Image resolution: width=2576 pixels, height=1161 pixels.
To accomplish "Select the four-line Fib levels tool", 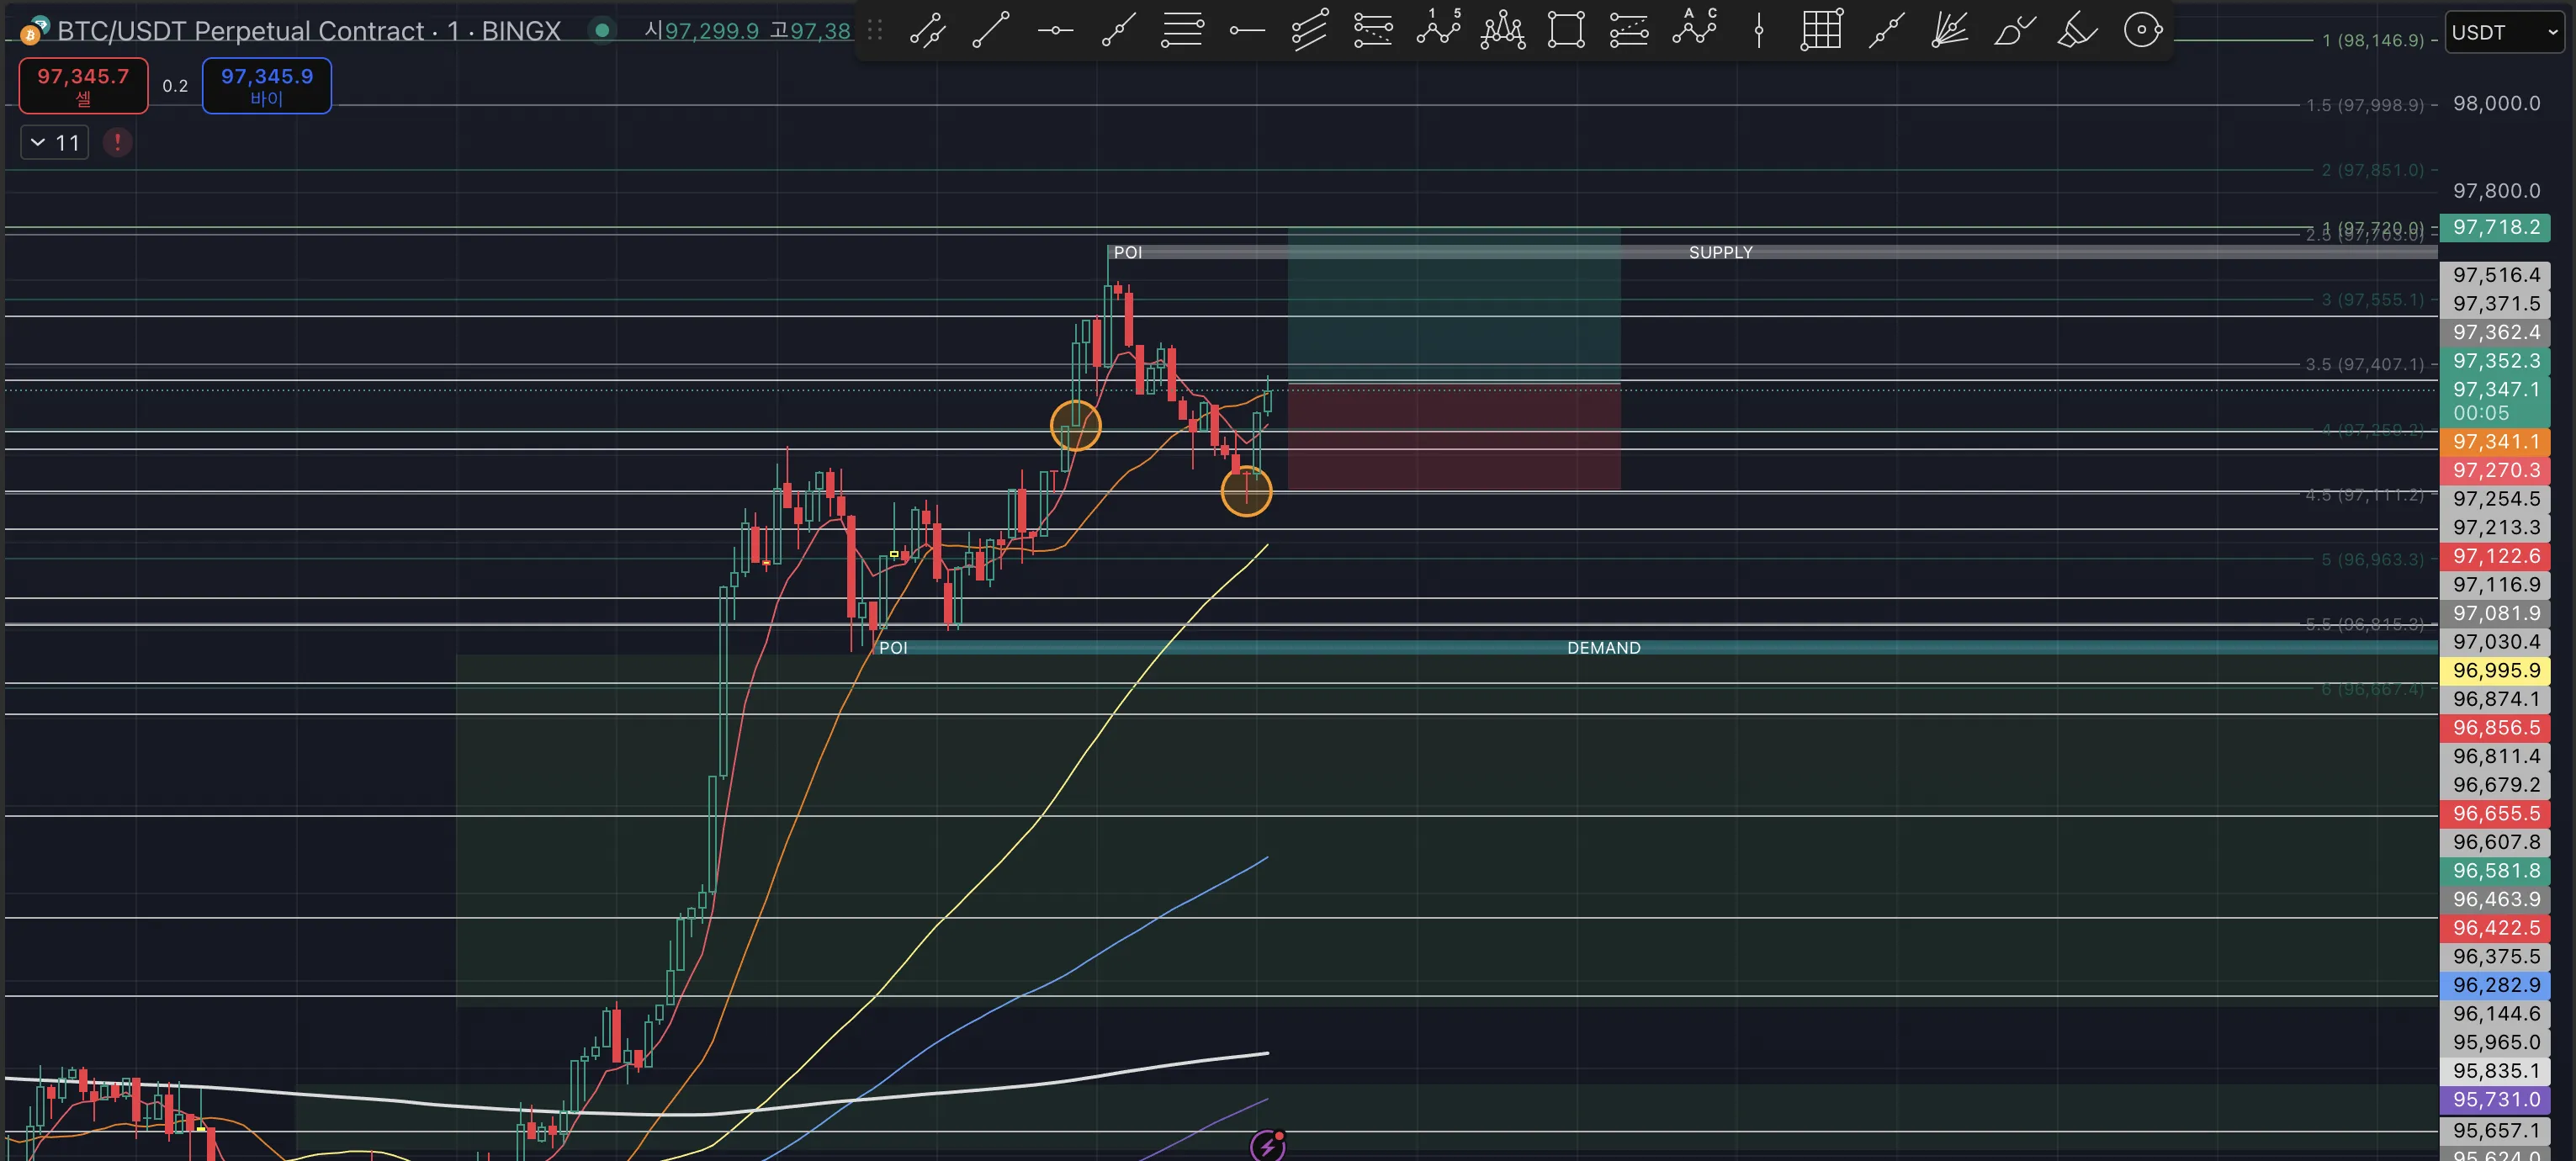I will (1182, 31).
